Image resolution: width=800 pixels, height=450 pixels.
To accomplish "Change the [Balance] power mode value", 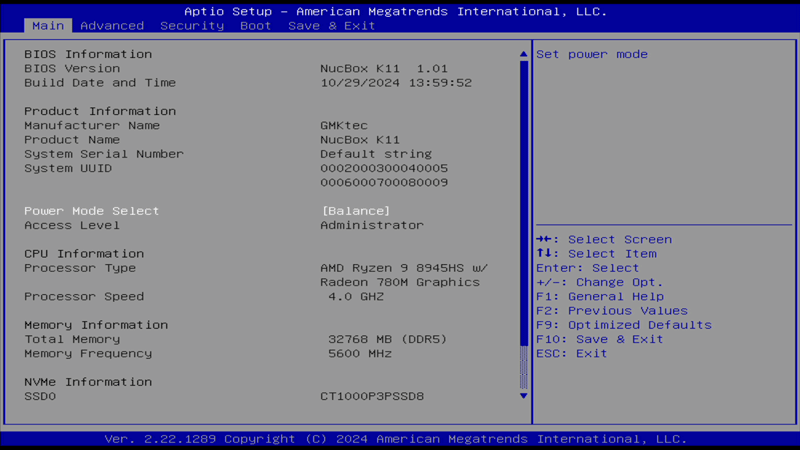I will (356, 211).
